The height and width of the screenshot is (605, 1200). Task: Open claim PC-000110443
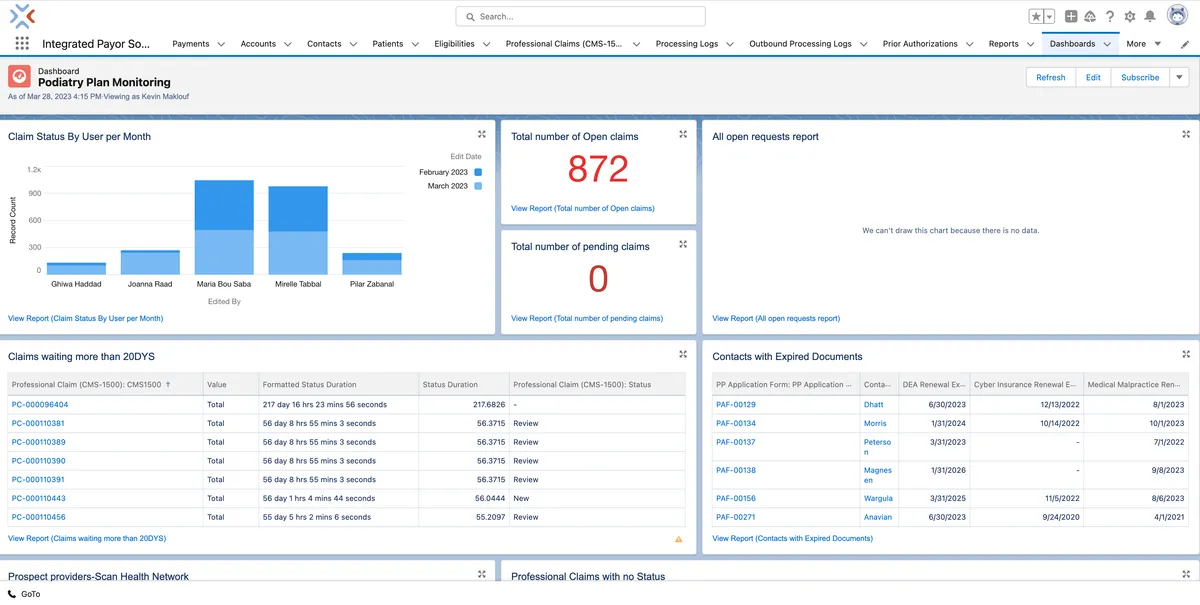(38, 498)
